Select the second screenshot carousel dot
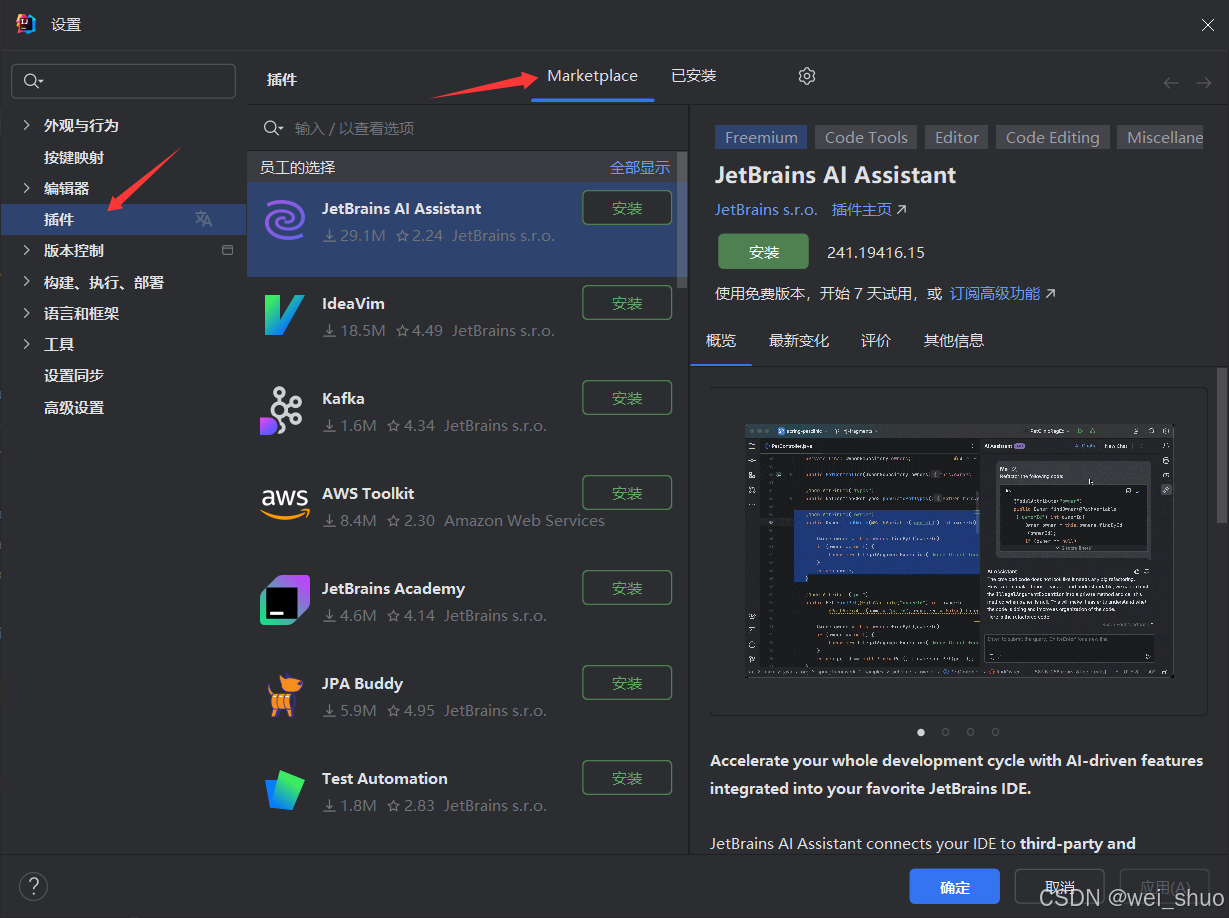This screenshot has height=918, width=1229. 945,732
